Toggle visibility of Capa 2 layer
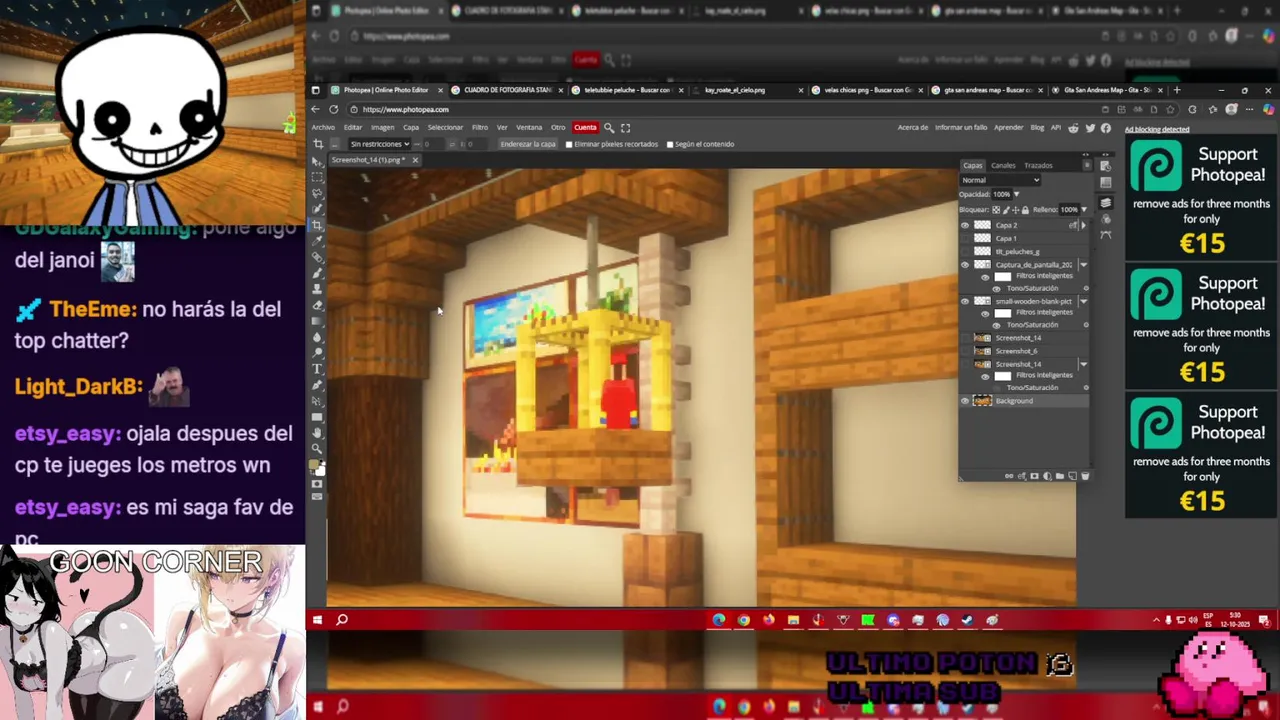The image size is (1280, 720). tap(965, 225)
